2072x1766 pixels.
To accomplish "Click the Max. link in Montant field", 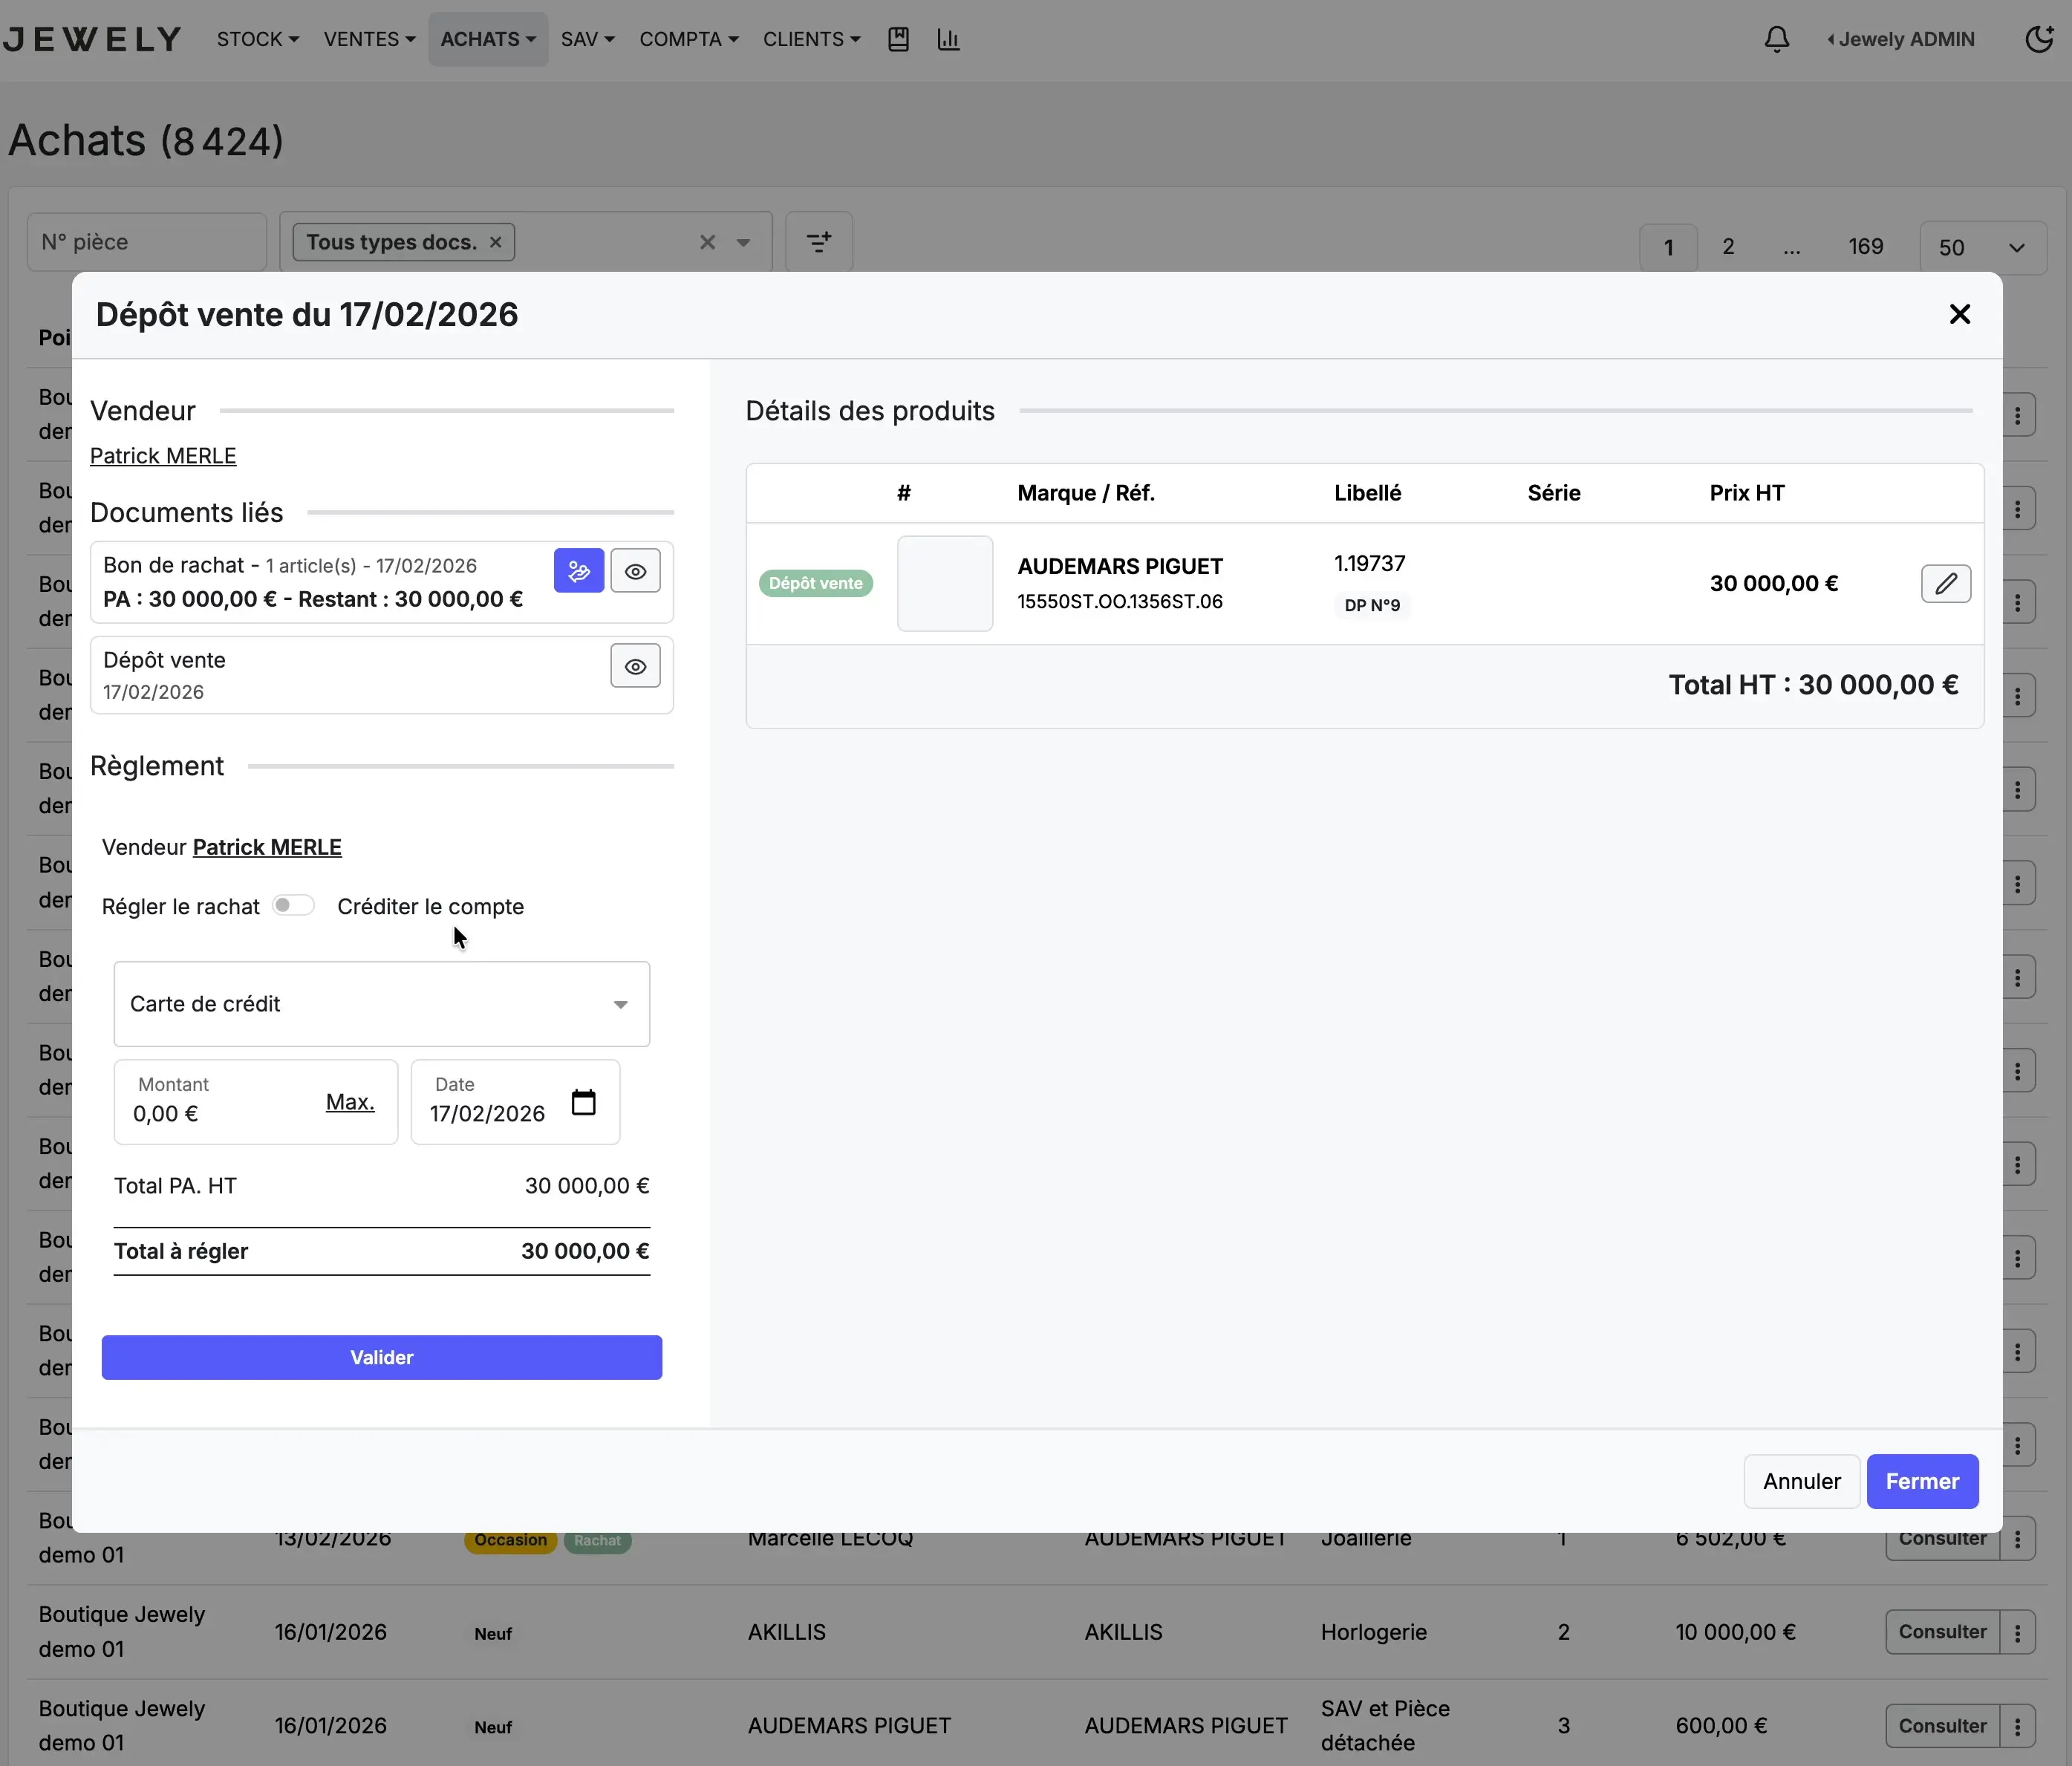I will click(350, 1102).
